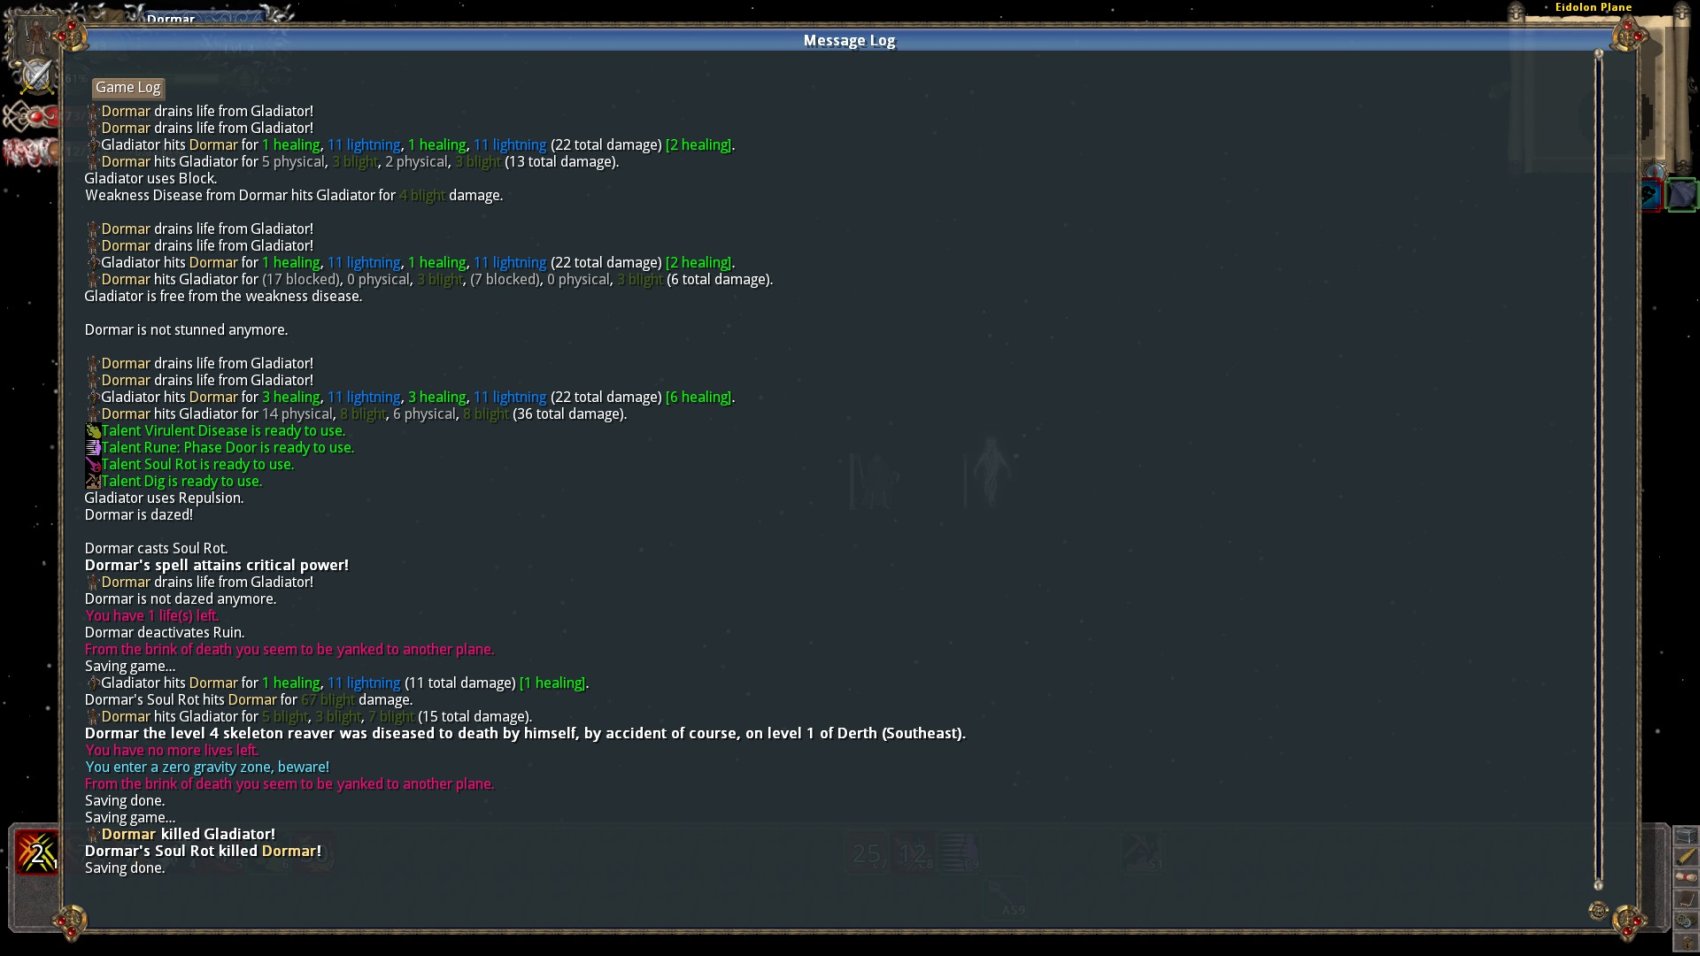The width and height of the screenshot is (1700, 956).
Task: Click the red gem life bar ornament
Action: pyautogui.click(x=30, y=117)
